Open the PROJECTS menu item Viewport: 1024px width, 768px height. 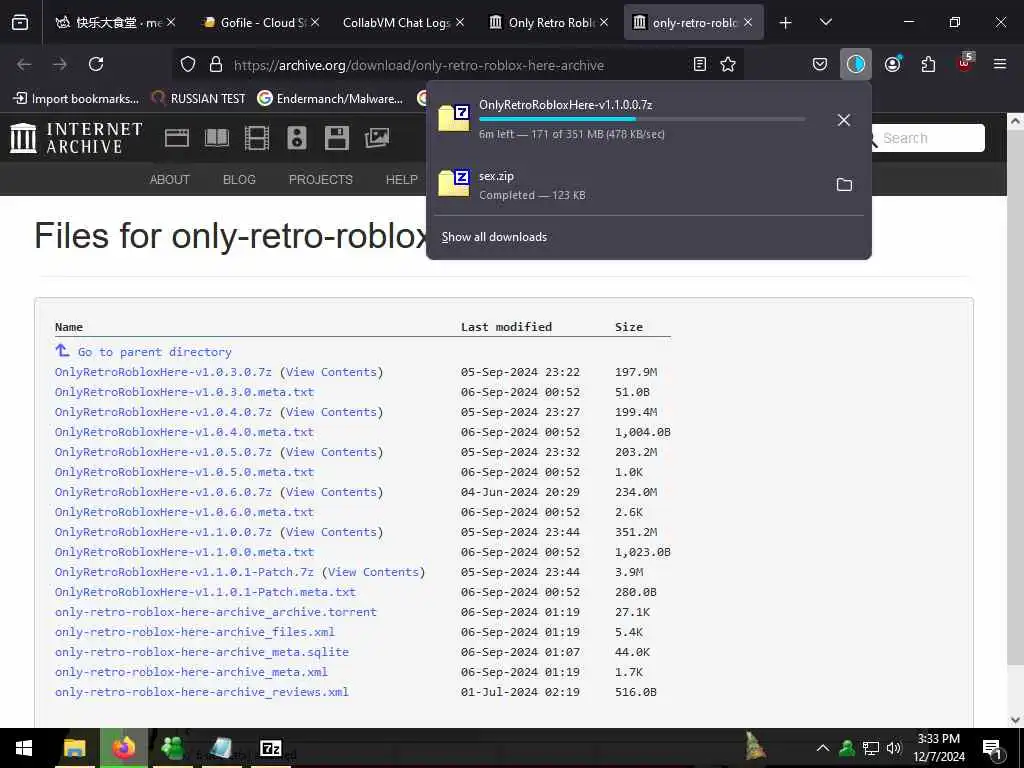[x=321, y=180]
